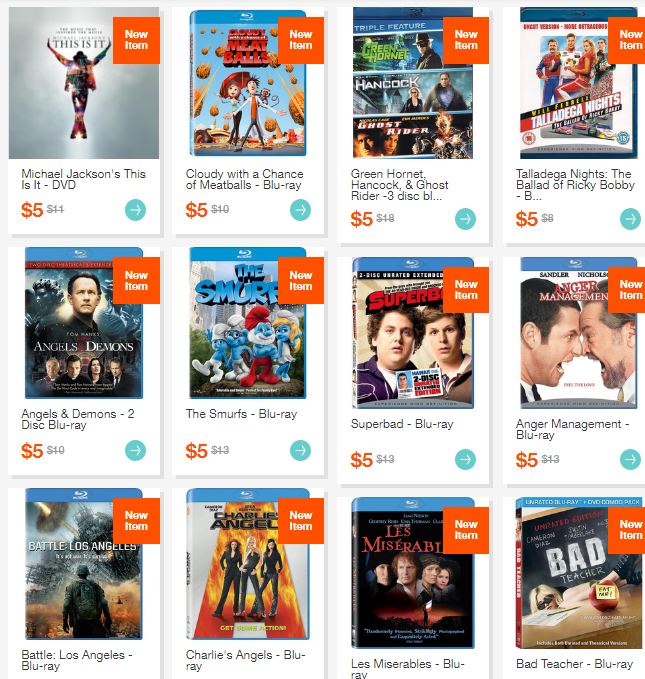Open 'The Smurfs - Blu-ray' title link
This screenshot has height=679, width=645.
point(241,414)
